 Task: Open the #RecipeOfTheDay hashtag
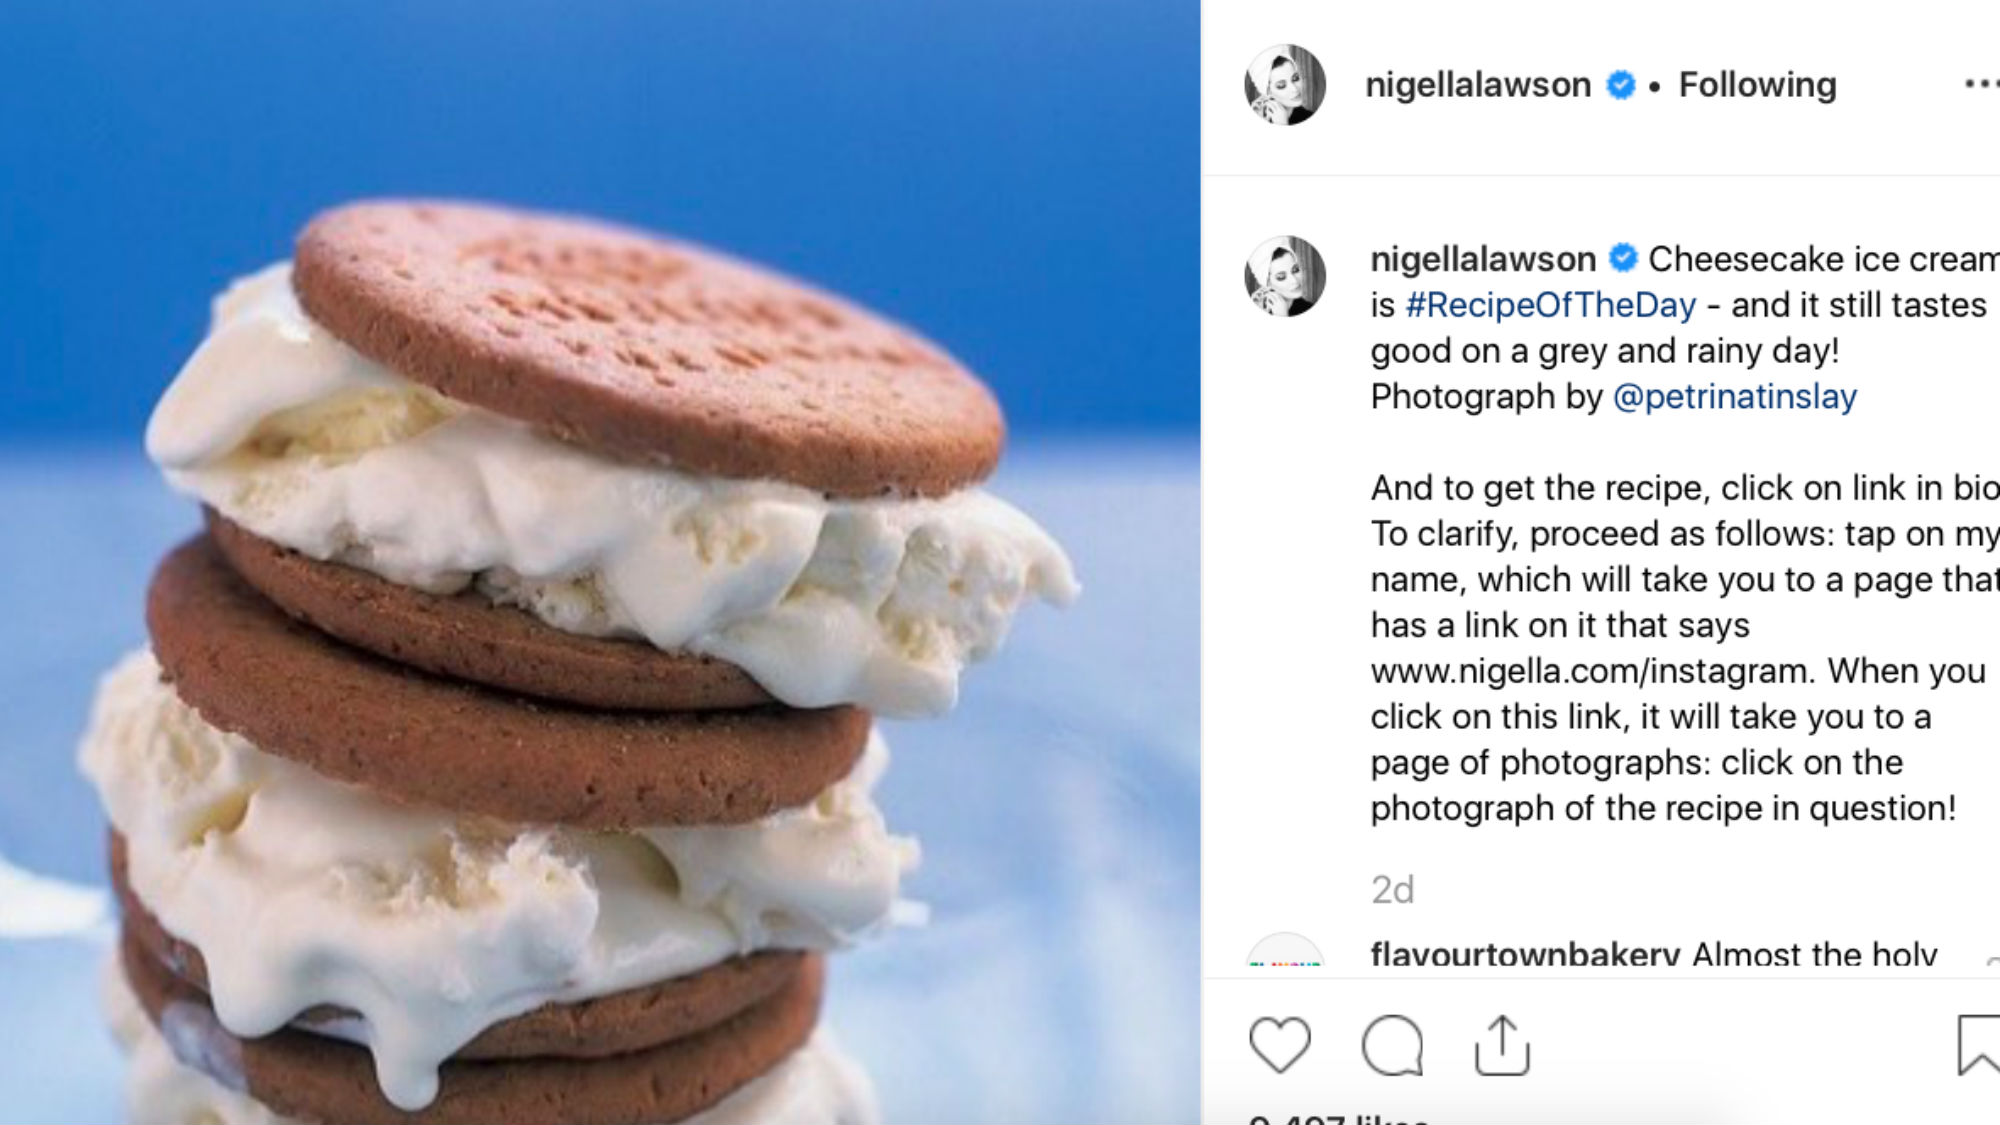pos(1550,305)
